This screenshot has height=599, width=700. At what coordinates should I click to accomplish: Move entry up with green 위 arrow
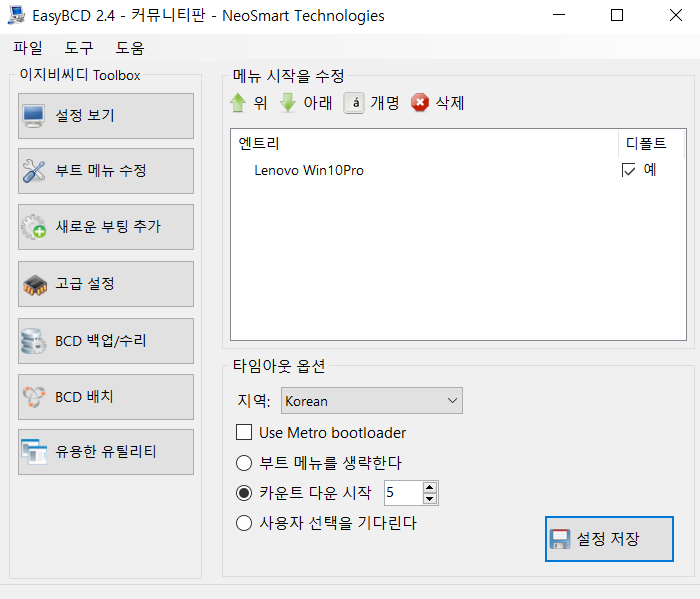point(238,103)
